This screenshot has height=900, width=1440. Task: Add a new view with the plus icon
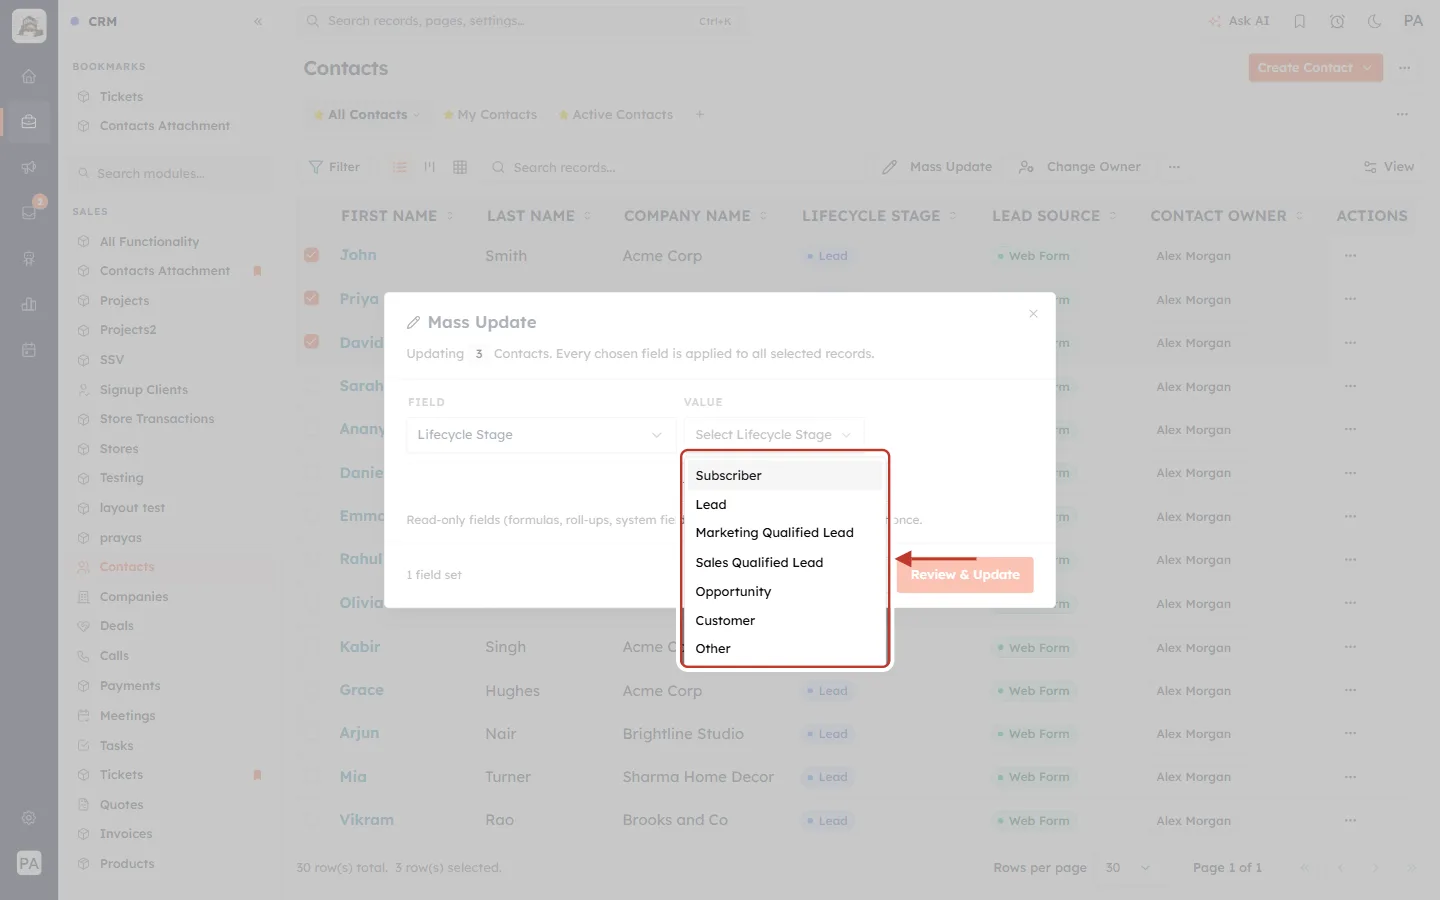tap(700, 115)
